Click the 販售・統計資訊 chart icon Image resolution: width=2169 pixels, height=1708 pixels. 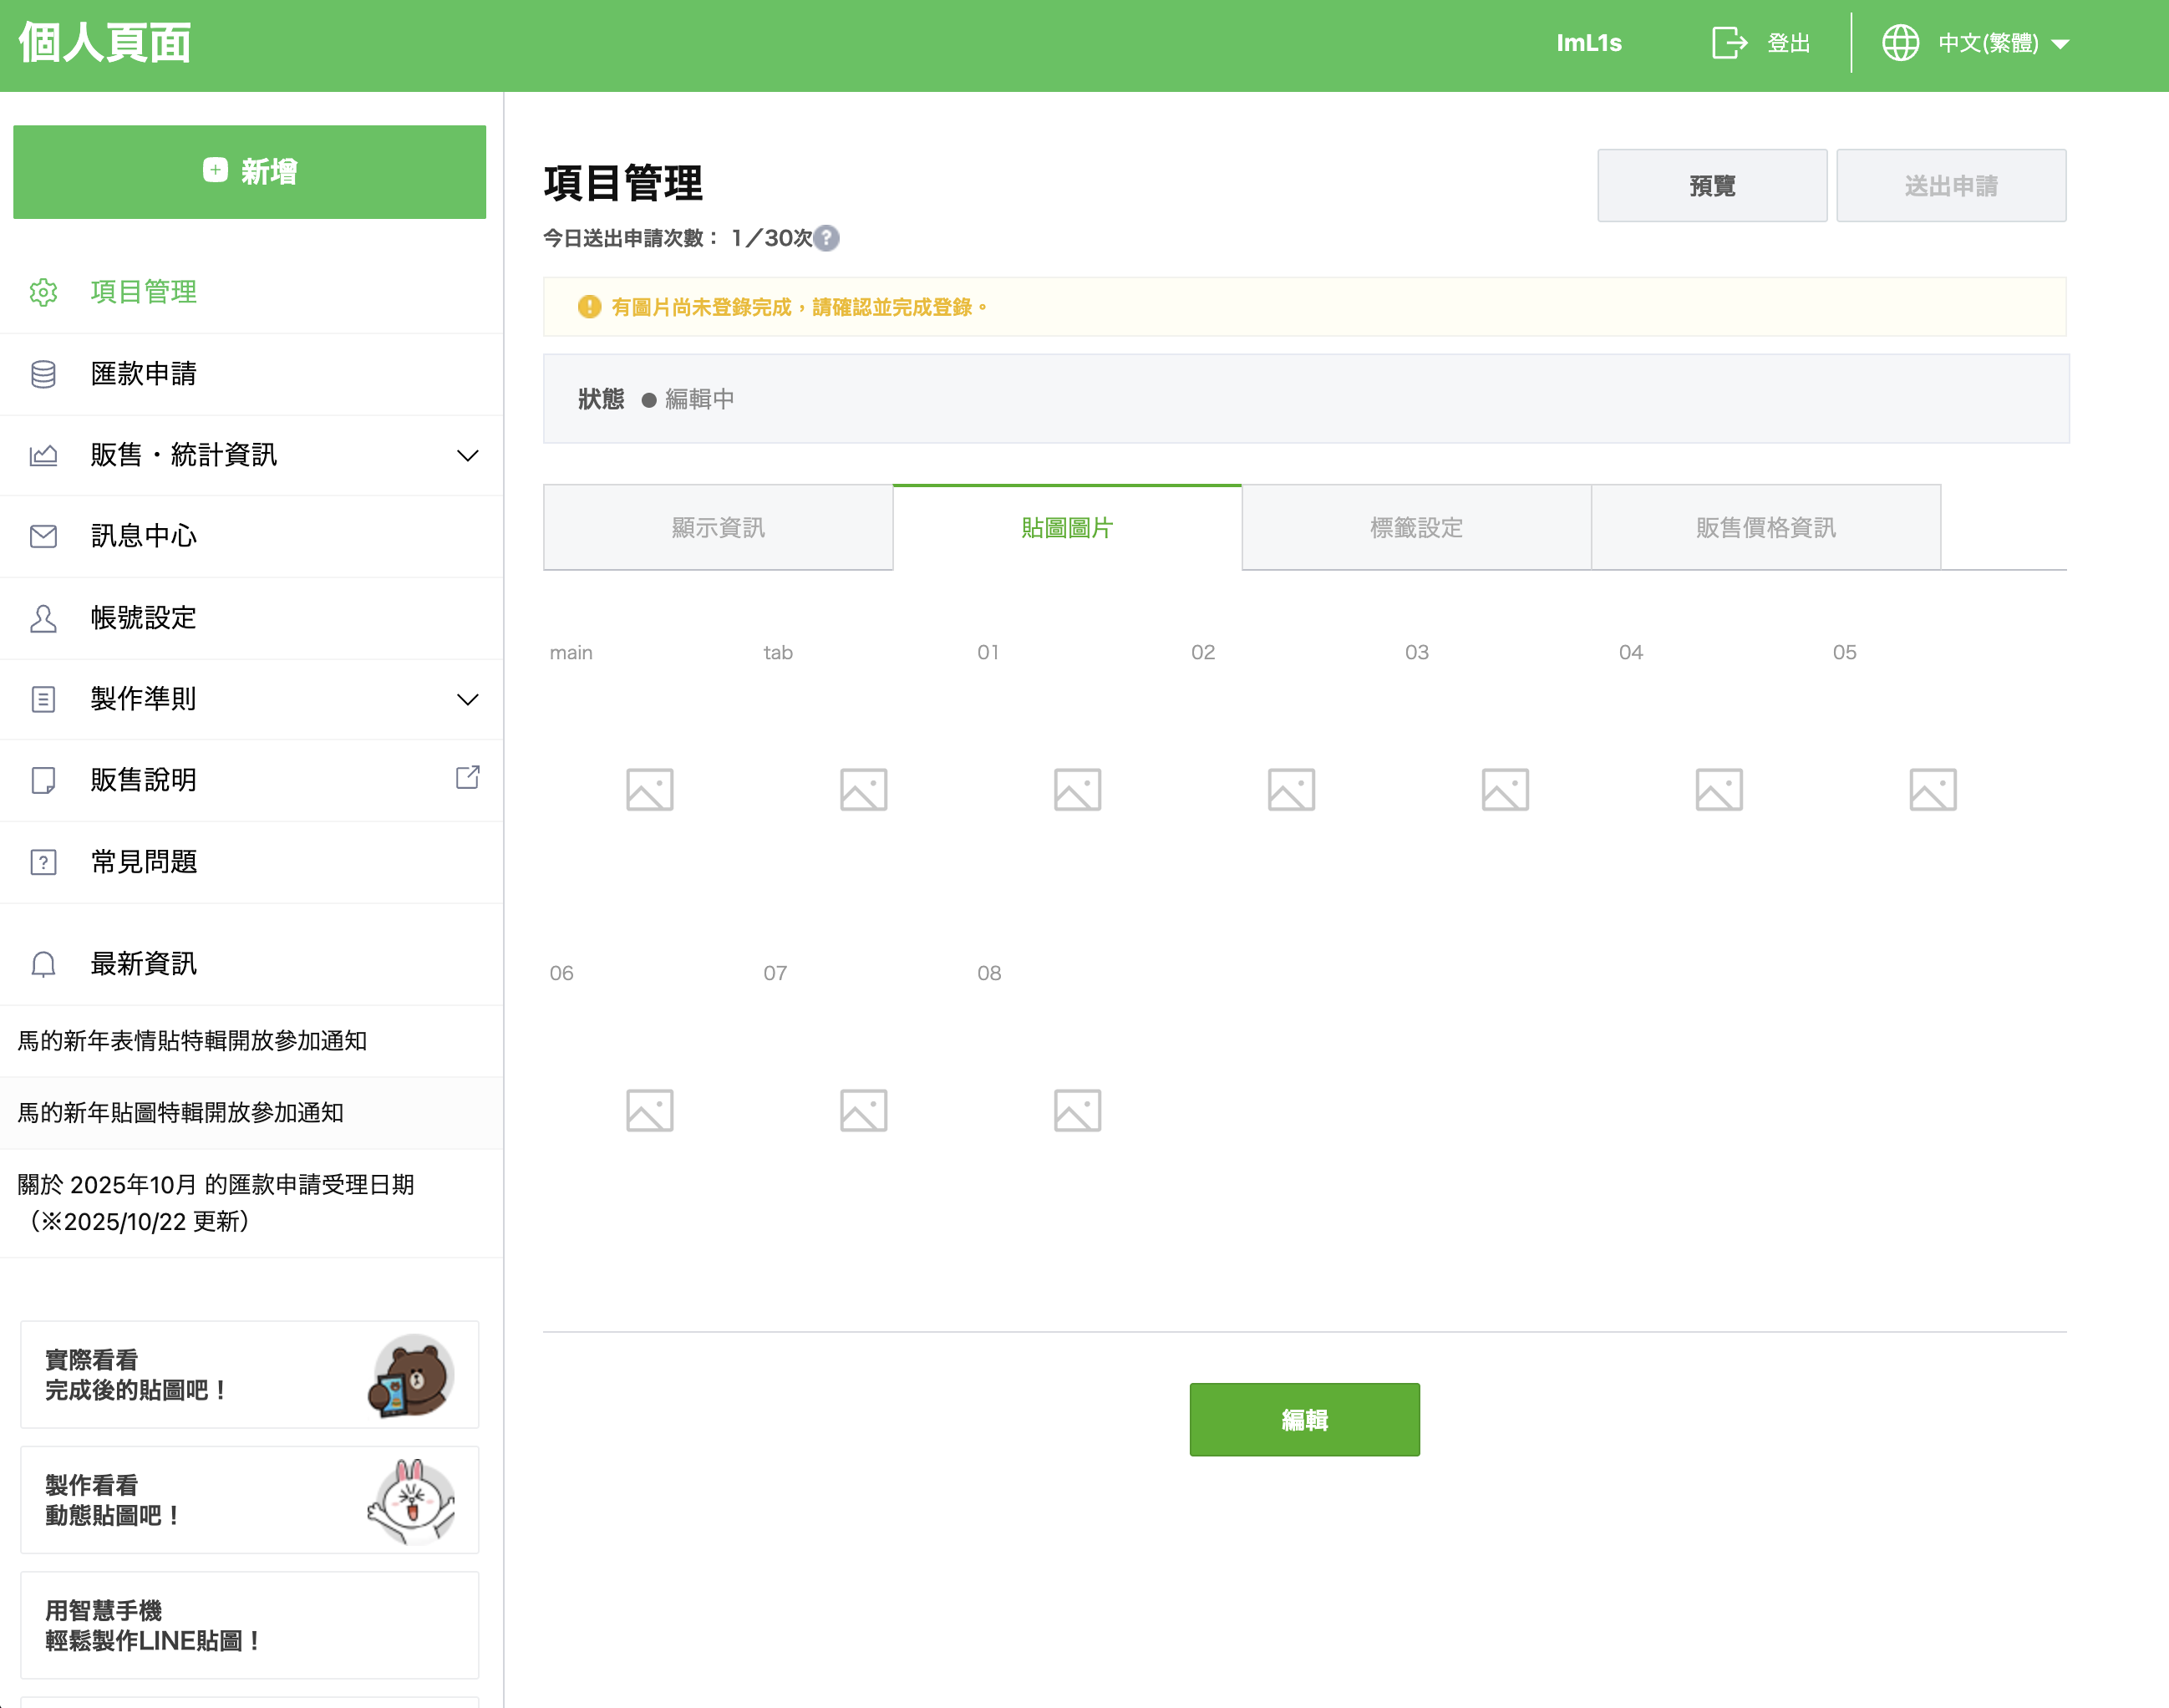pyautogui.click(x=43, y=455)
